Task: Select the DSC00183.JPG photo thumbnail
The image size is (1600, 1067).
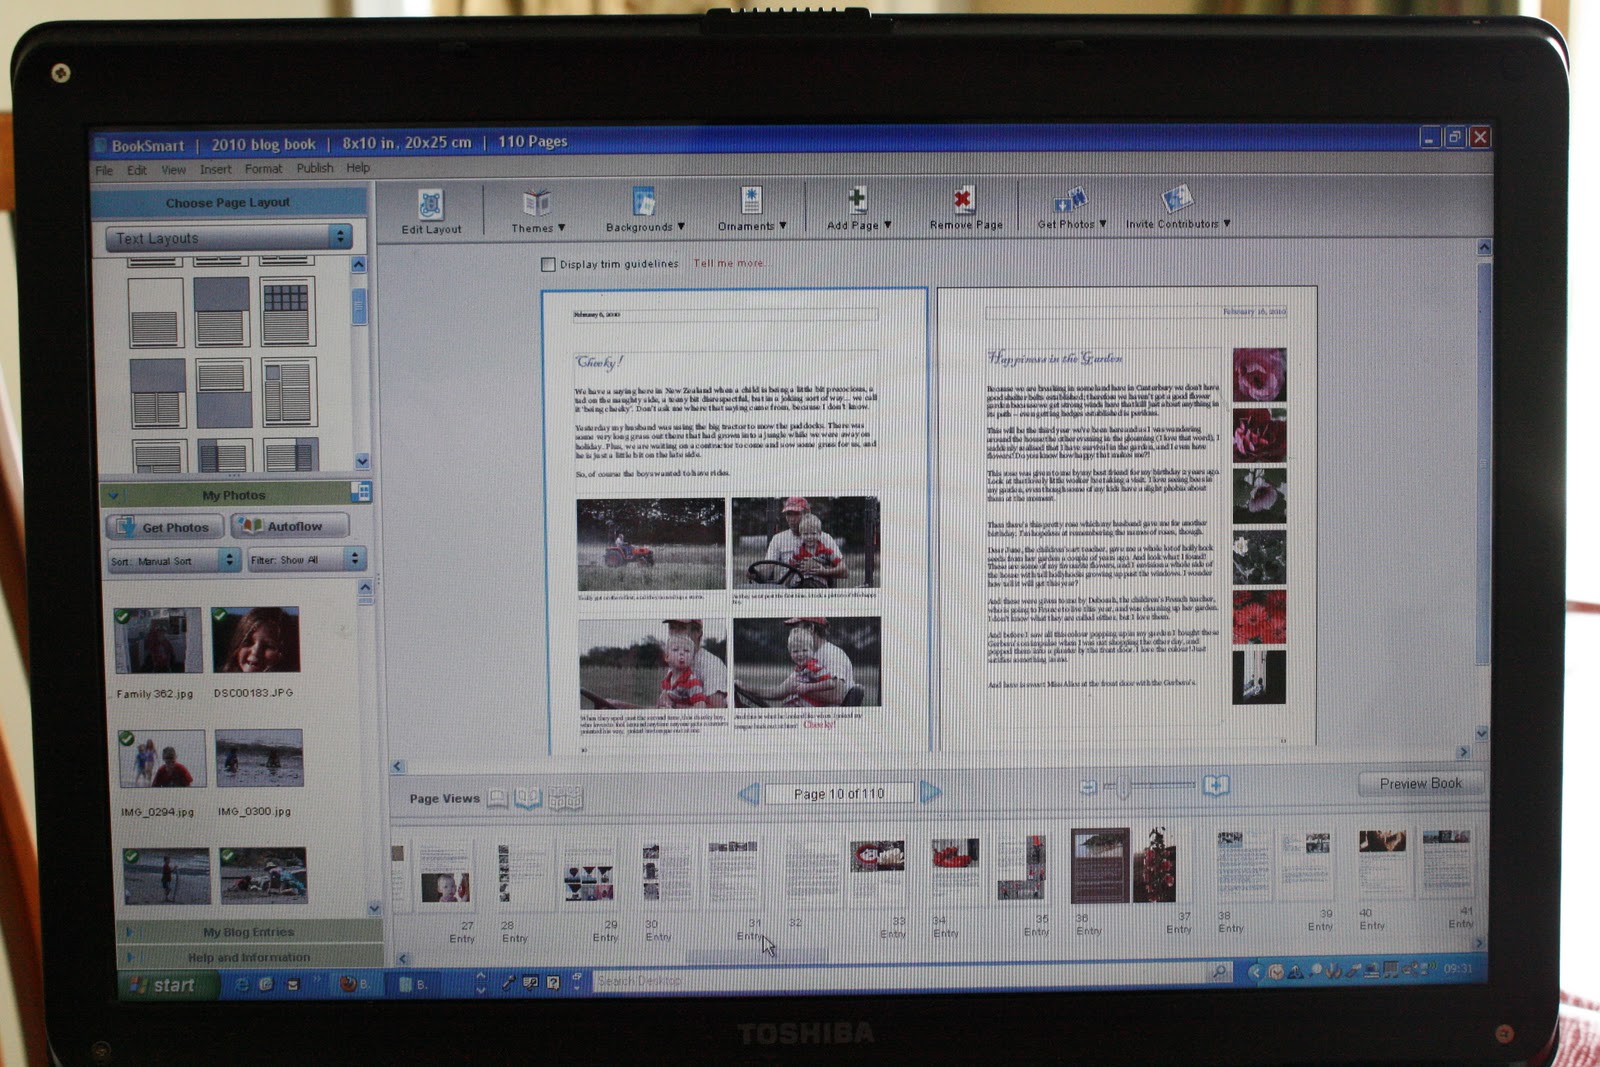Action: coord(255,639)
